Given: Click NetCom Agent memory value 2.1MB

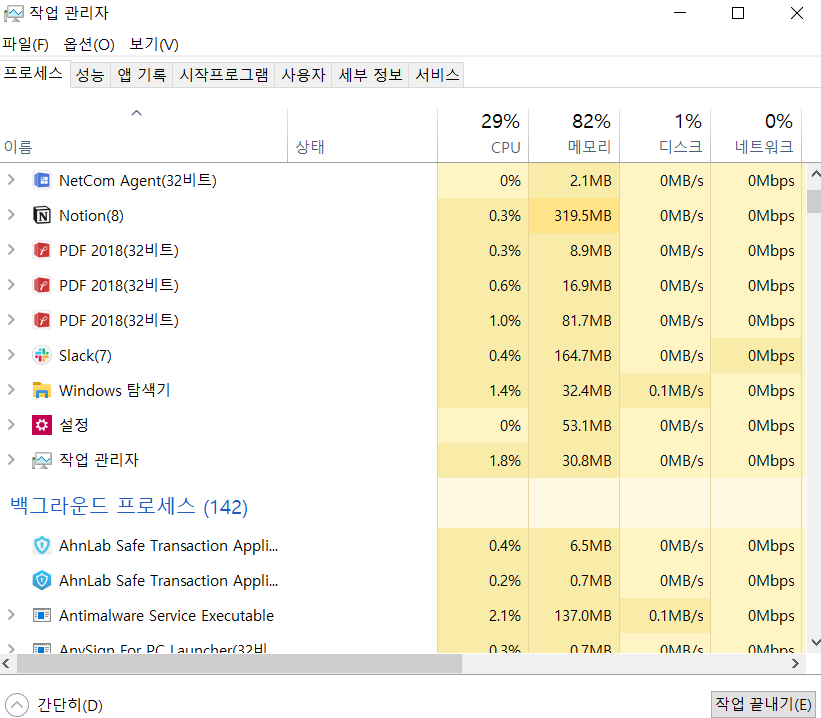Looking at the screenshot, I should [591, 181].
